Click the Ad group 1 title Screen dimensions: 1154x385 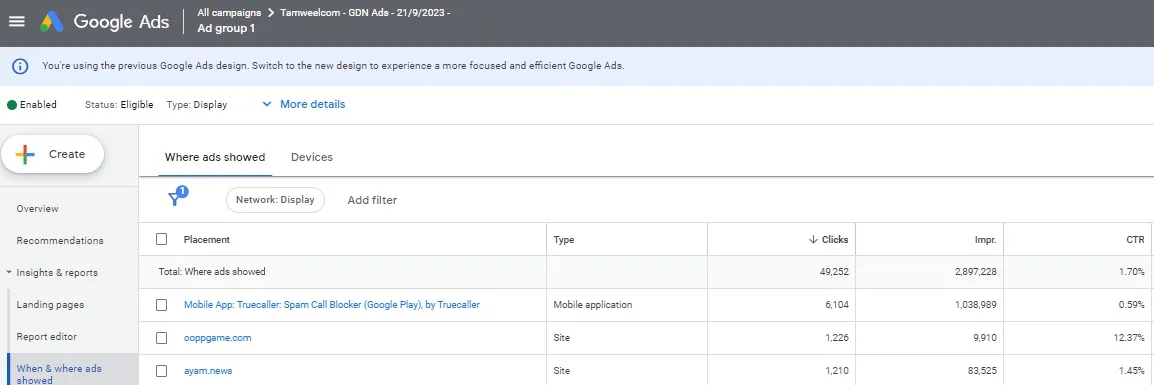click(x=226, y=29)
